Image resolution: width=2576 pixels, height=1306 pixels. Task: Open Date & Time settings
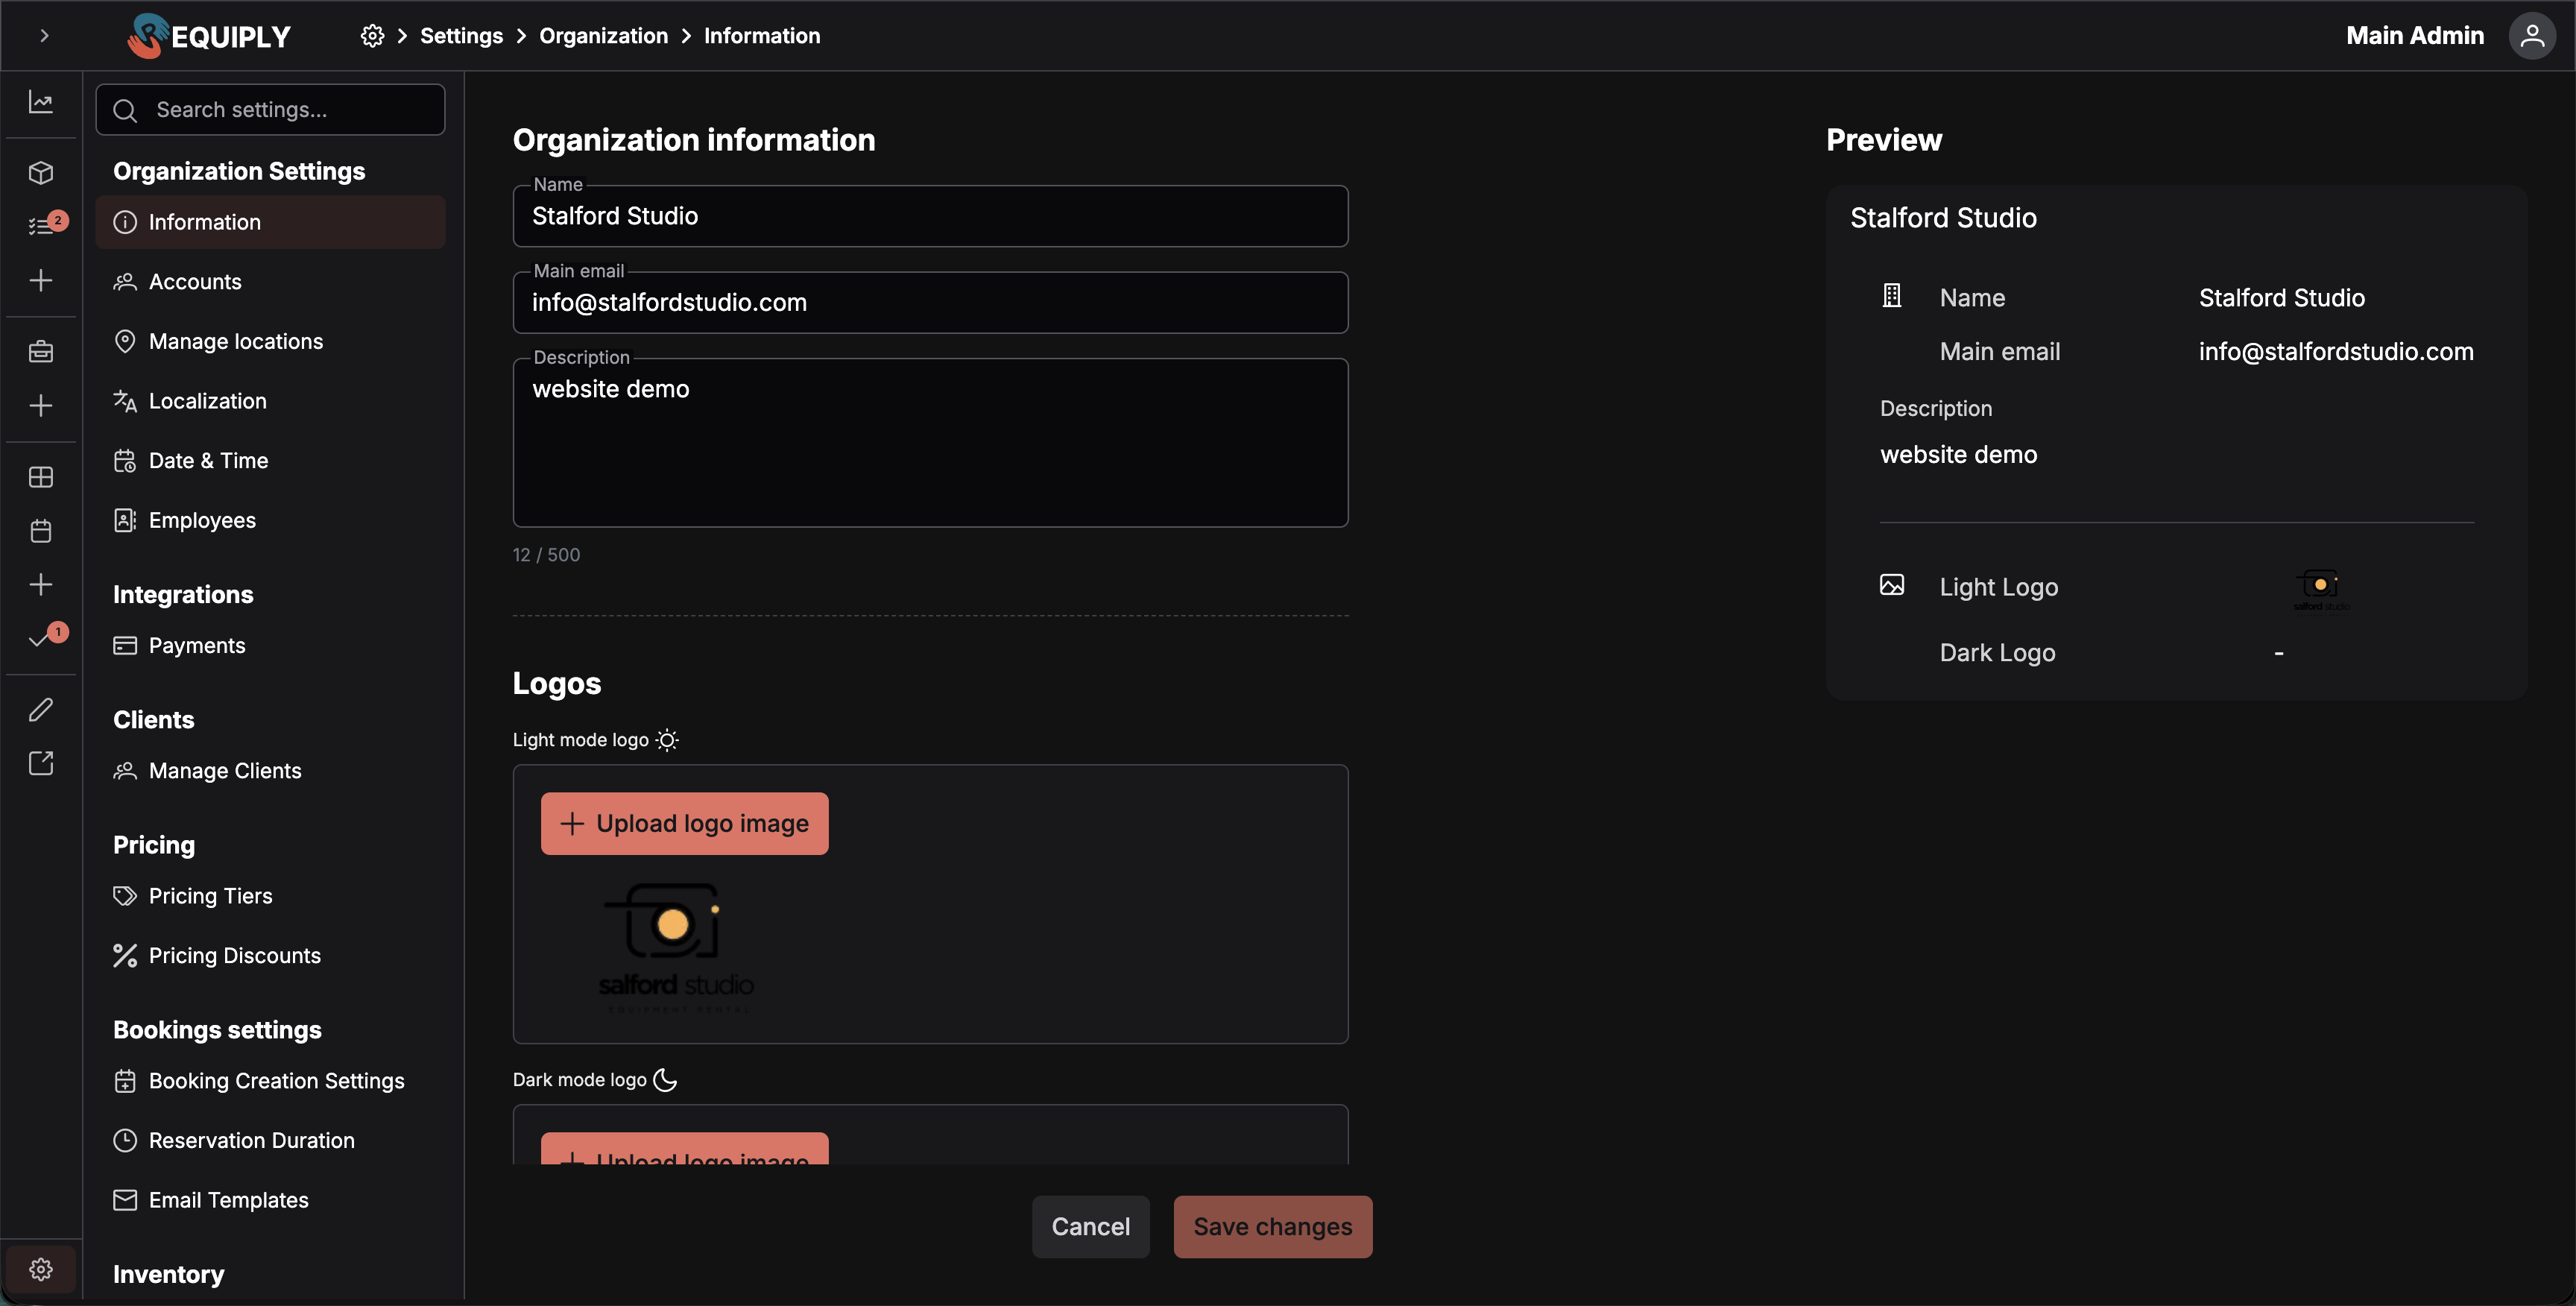270,461
